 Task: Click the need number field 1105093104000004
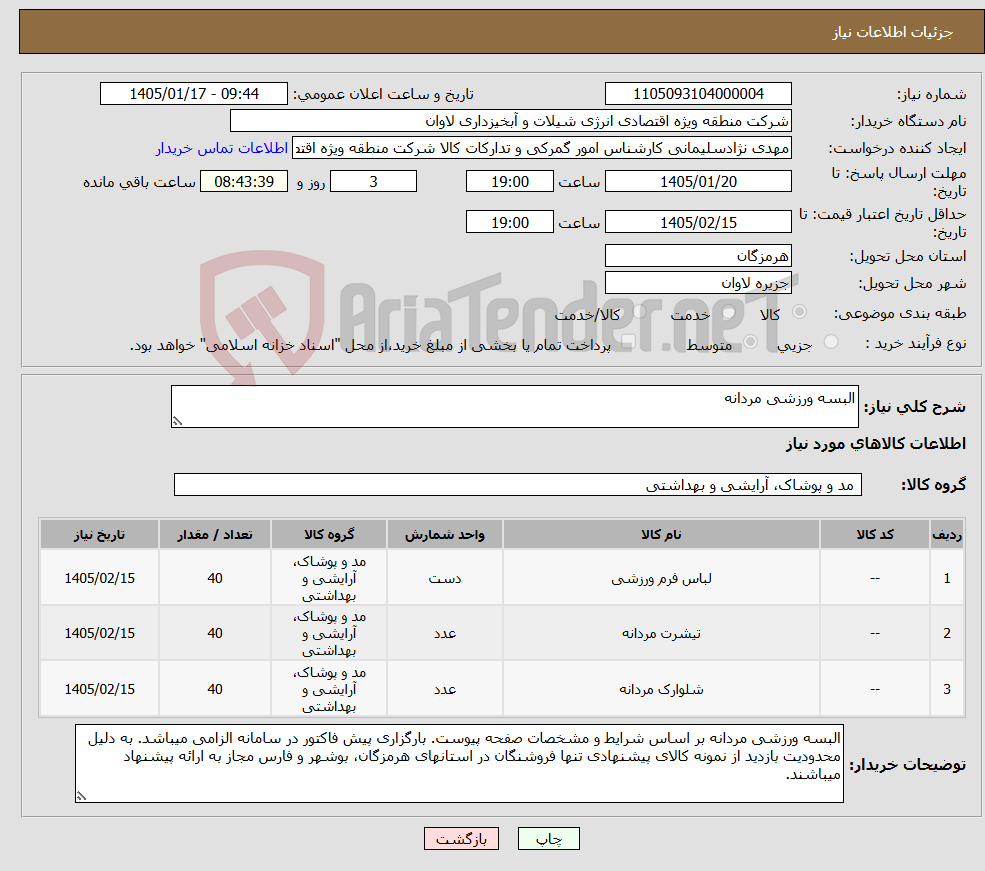click(x=698, y=94)
